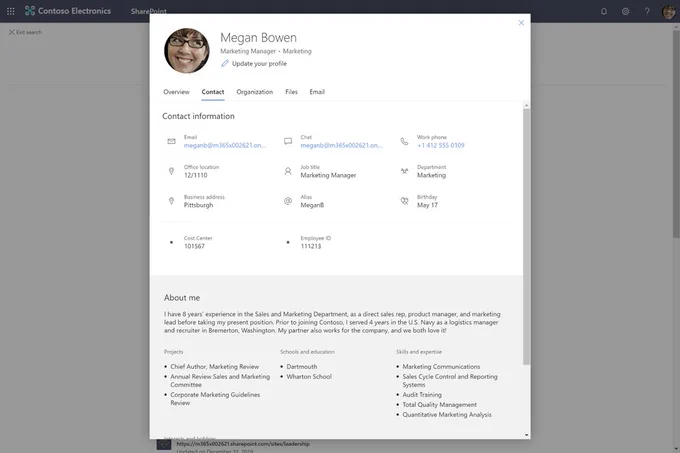680x453 pixels.
Task: Click the Contoso Electronics logo
Action: [30, 11]
